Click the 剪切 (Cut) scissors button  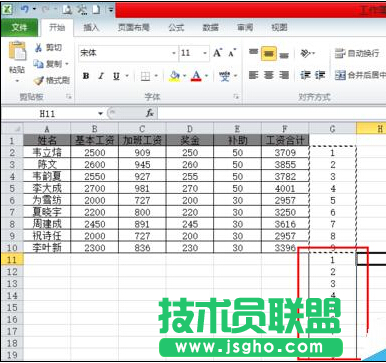point(48,48)
